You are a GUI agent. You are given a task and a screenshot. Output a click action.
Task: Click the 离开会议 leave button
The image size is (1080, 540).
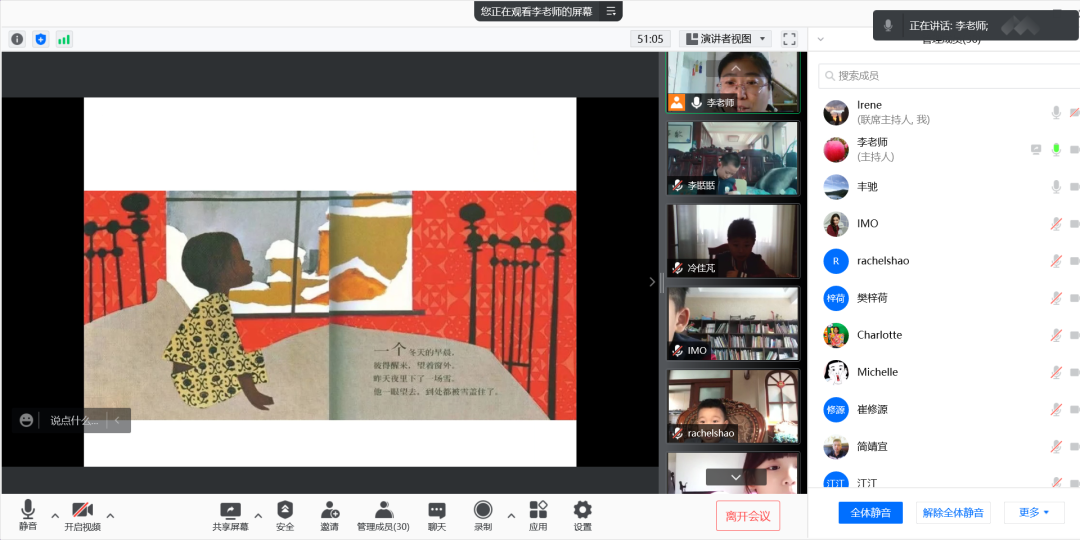pos(747,516)
